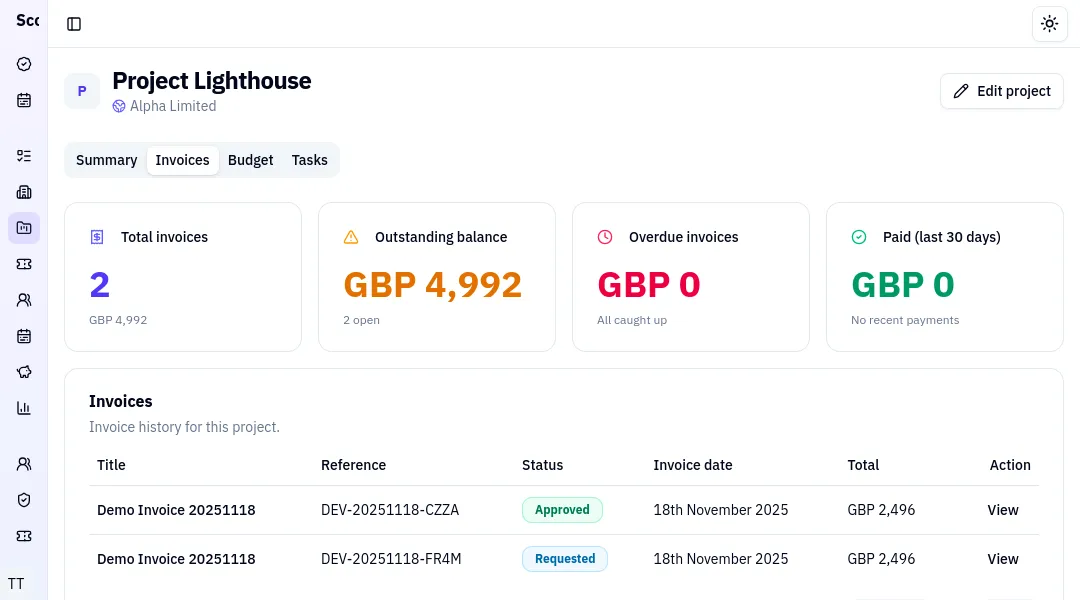Viewport: 1080px width, 600px height.
Task: Open the checklist icon in the sidebar
Action: point(24,156)
